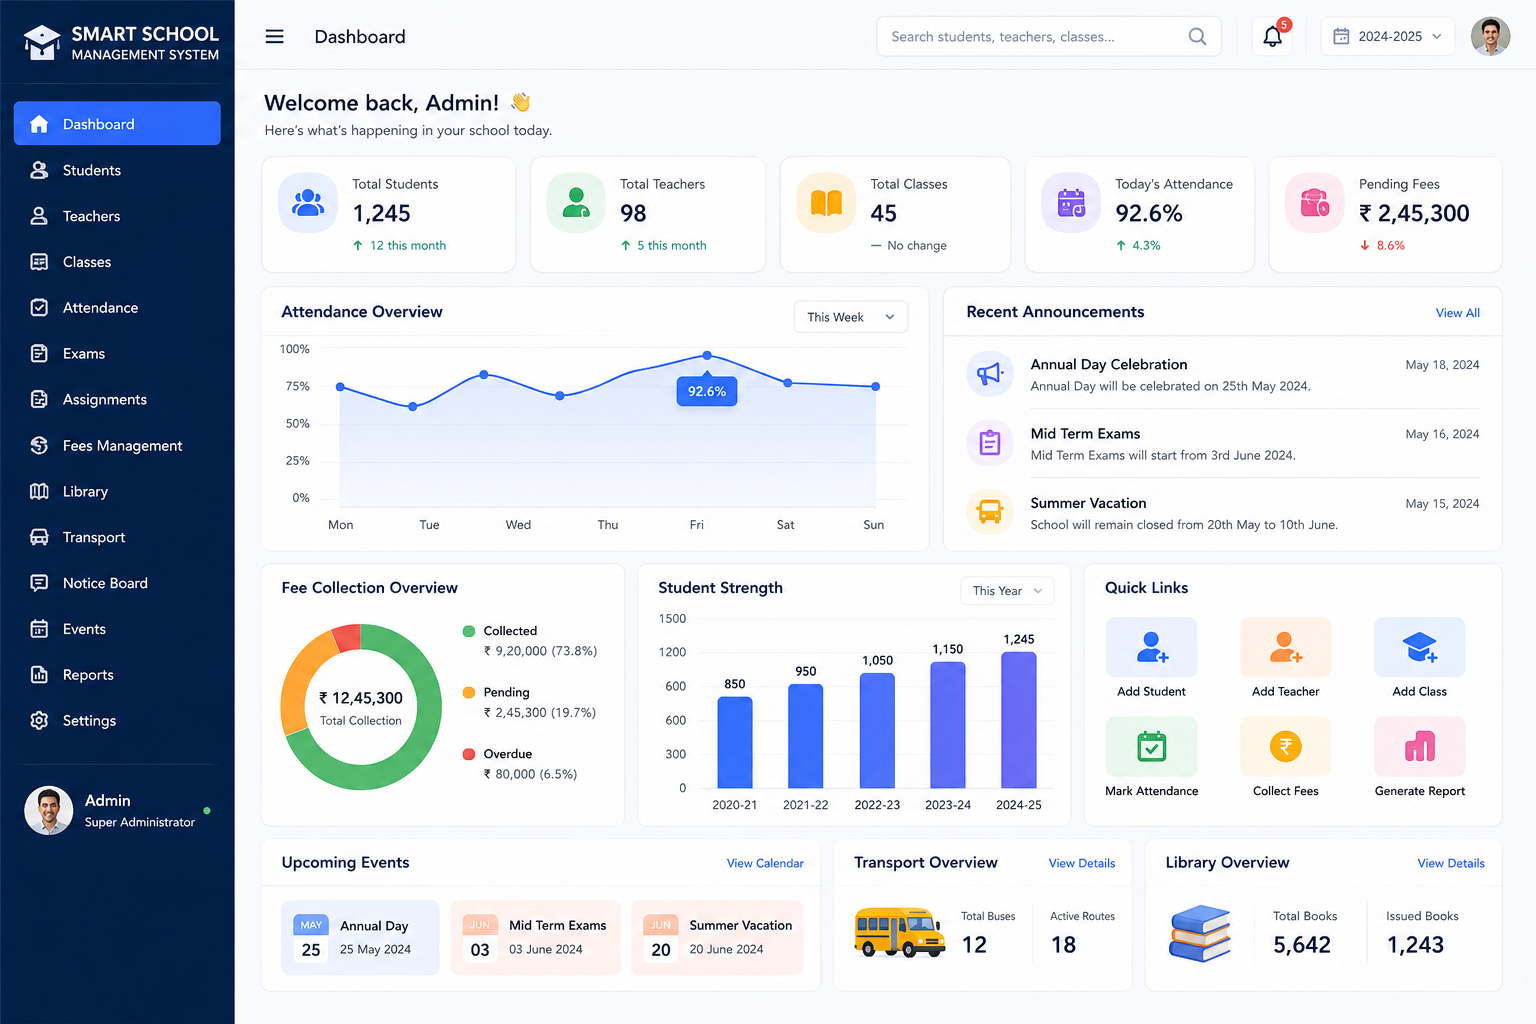1536x1024 pixels.
Task: Open the hamburger menu icon
Action: click(274, 37)
